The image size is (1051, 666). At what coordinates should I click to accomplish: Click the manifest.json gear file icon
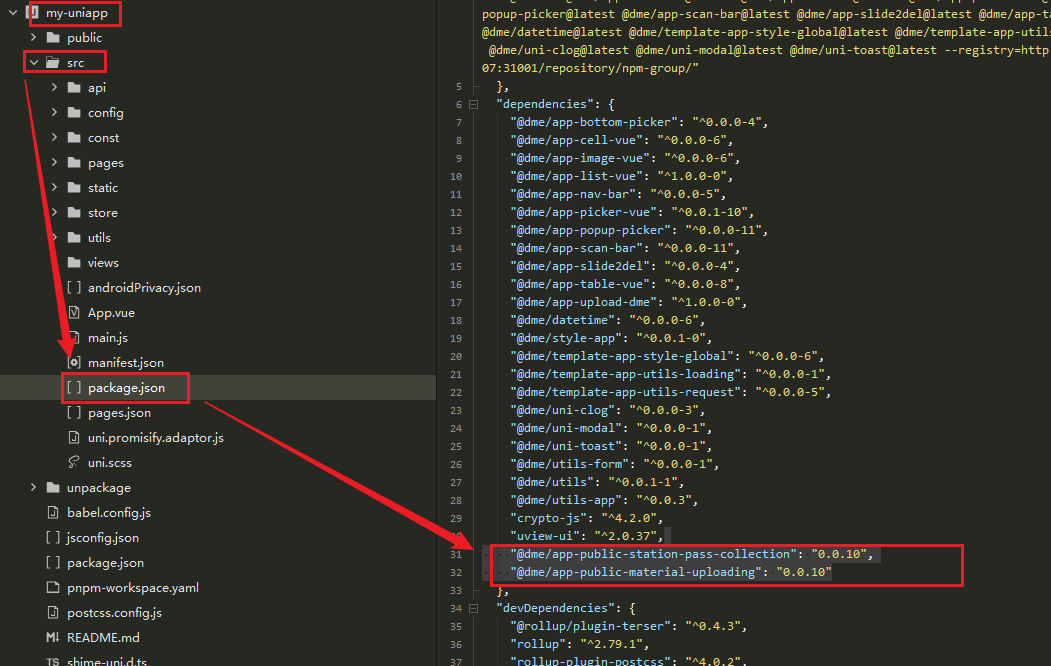pos(73,363)
